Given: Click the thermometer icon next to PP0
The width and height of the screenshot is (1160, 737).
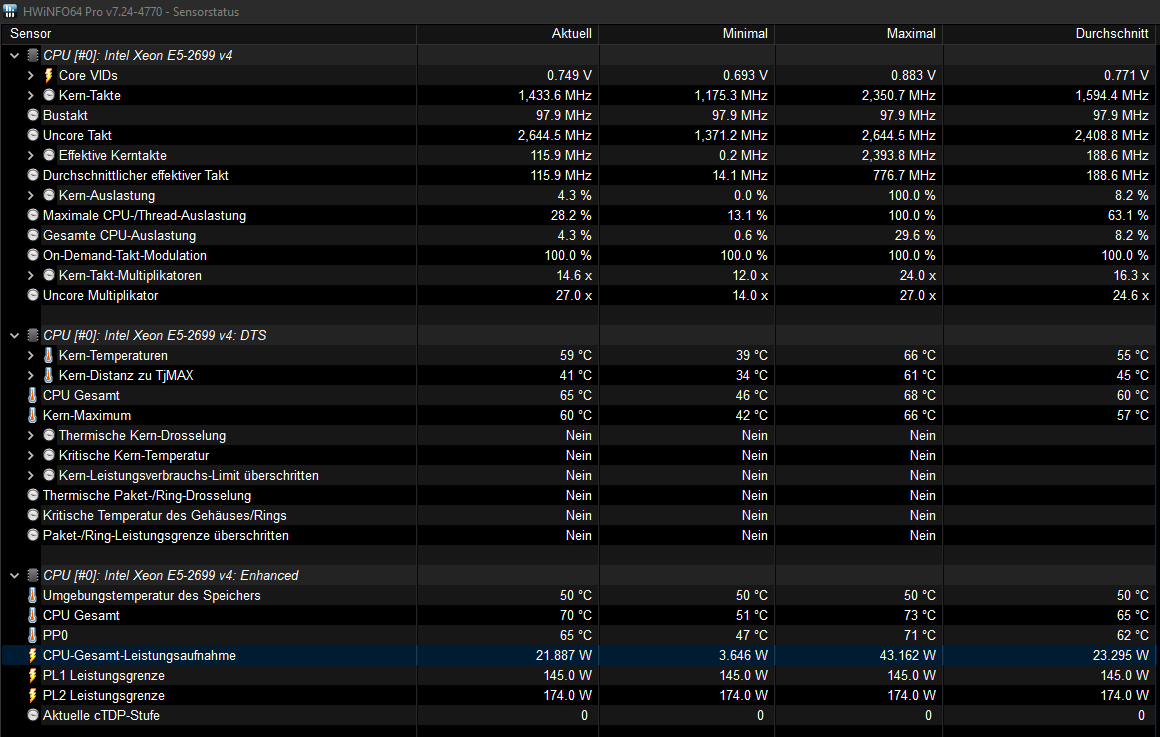Looking at the screenshot, I should pos(33,635).
